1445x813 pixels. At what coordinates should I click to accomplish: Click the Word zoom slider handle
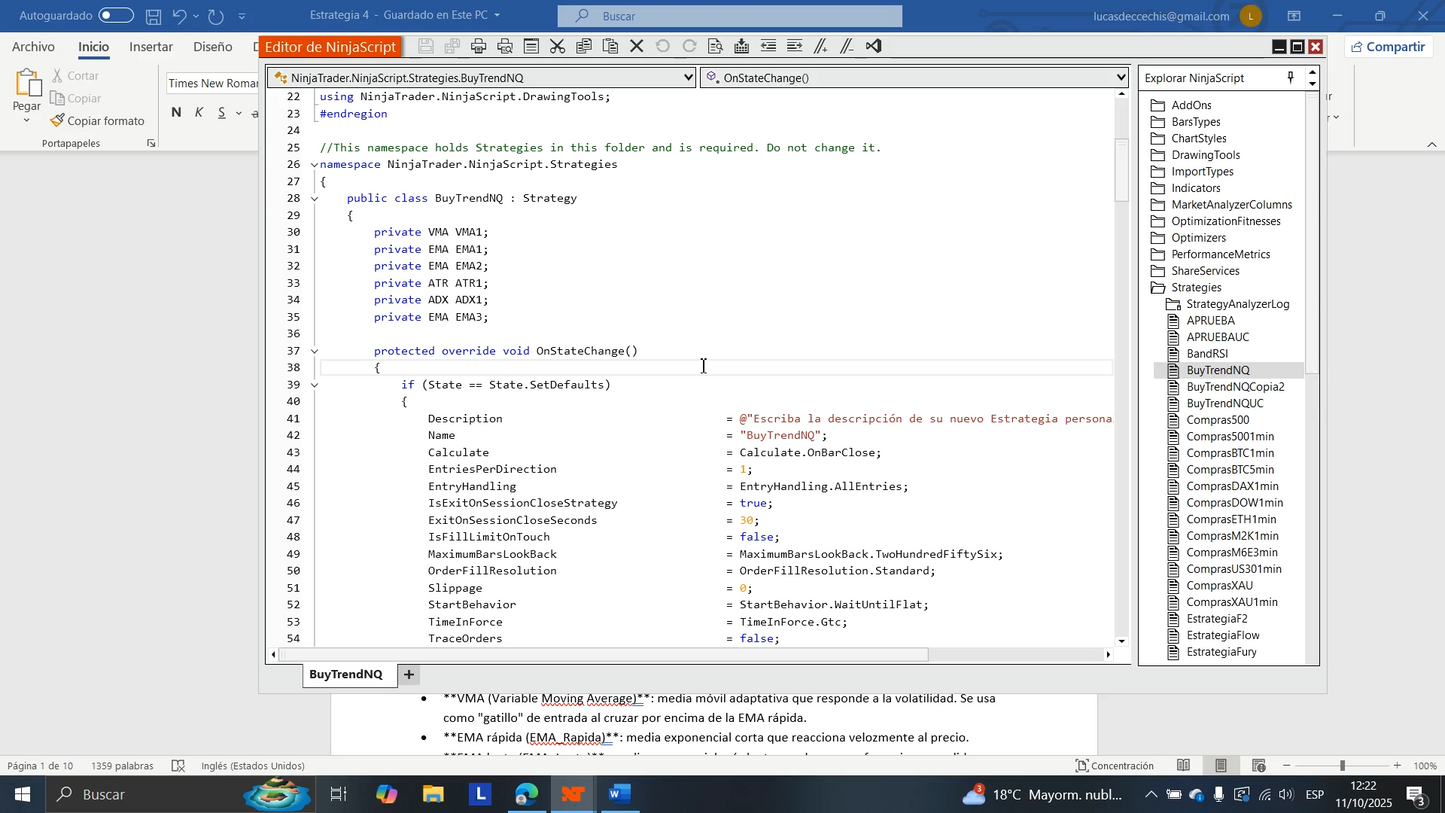point(1342,766)
